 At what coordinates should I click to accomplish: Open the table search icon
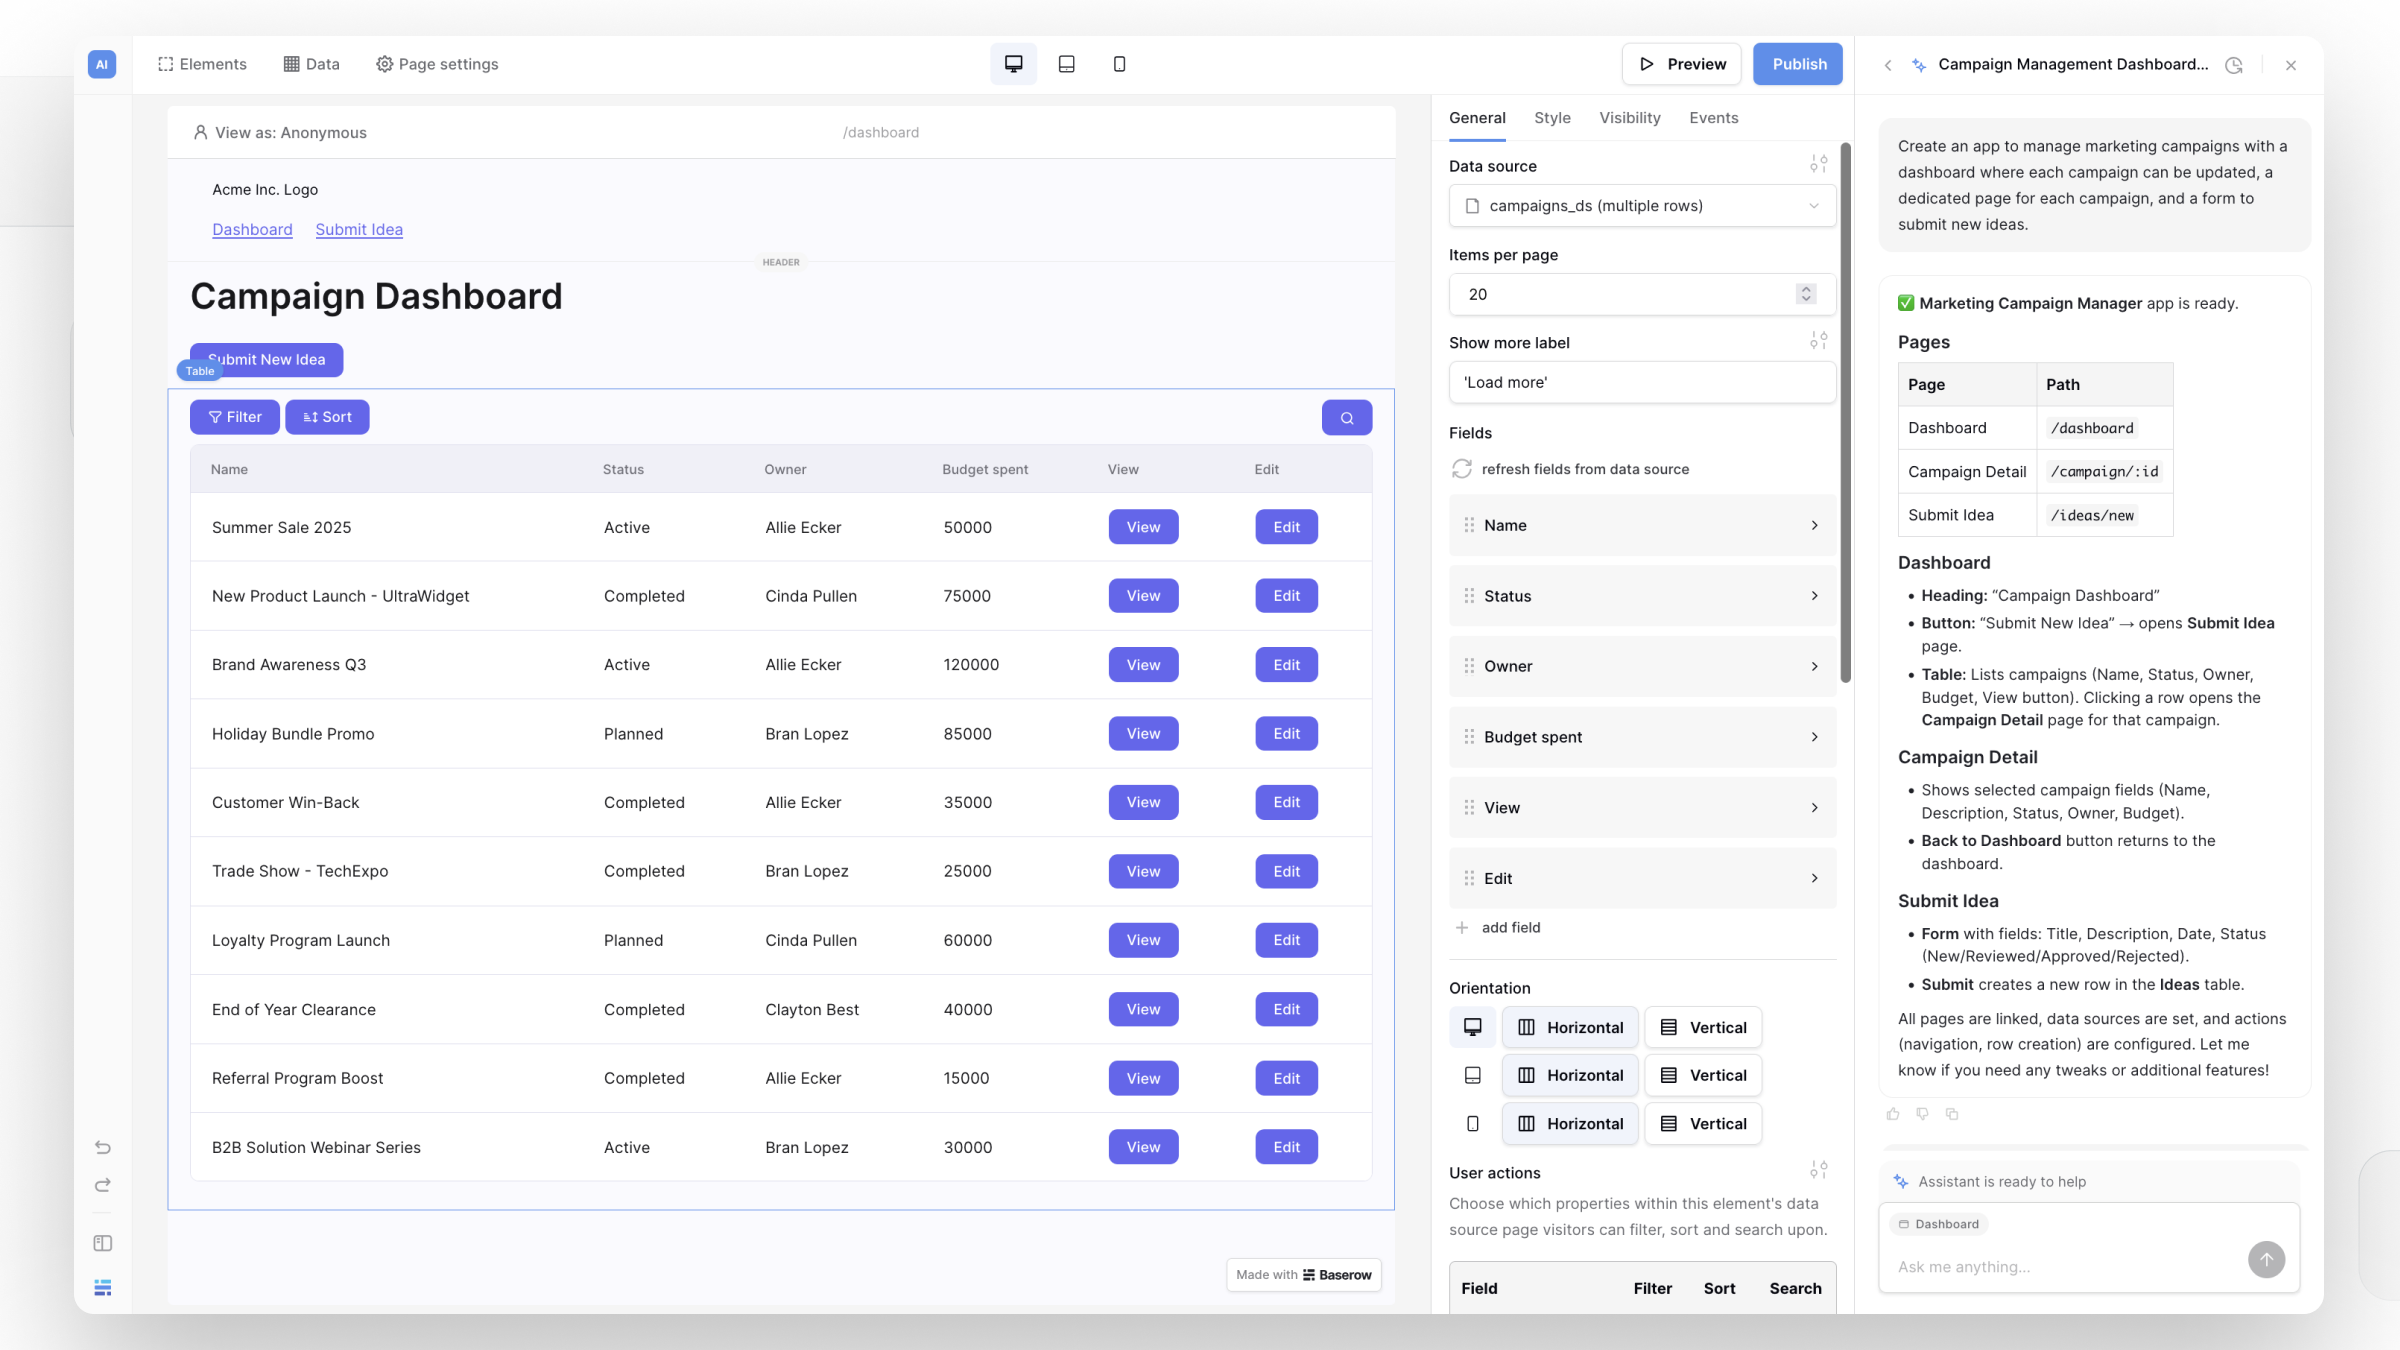[1346, 417]
